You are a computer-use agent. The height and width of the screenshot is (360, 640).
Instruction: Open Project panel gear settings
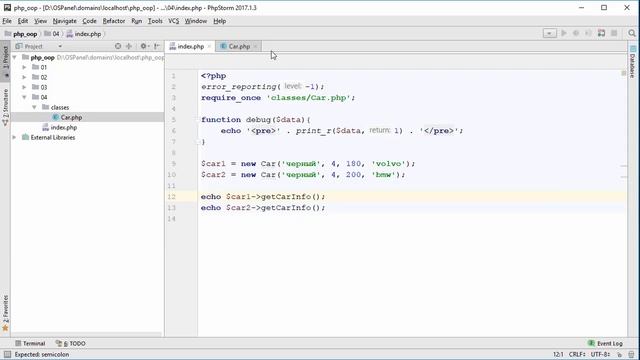[x=144, y=46]
